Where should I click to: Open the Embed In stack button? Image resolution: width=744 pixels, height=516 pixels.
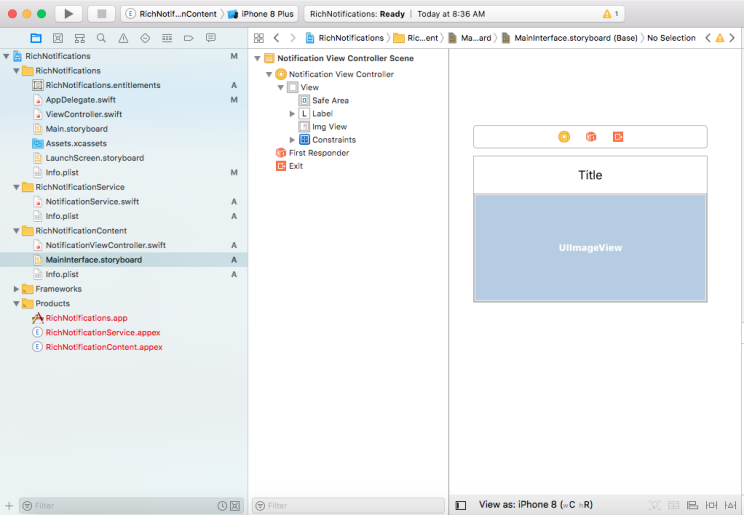(x=673, y=505)
